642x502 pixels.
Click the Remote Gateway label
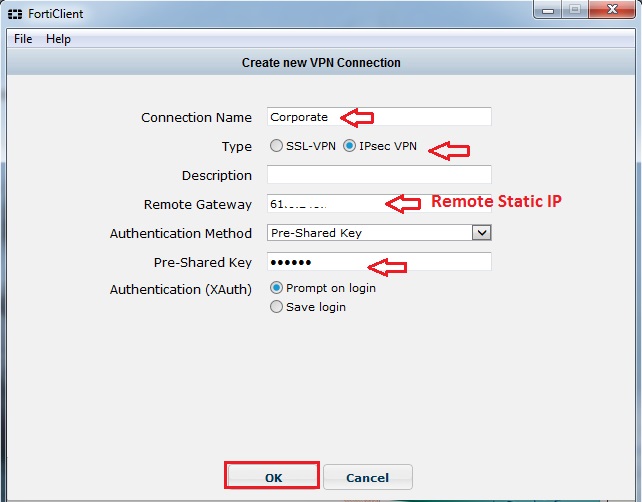coord(198,204)
